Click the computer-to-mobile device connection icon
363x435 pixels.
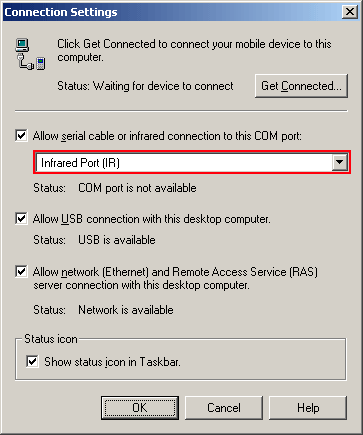coord(30,54)
